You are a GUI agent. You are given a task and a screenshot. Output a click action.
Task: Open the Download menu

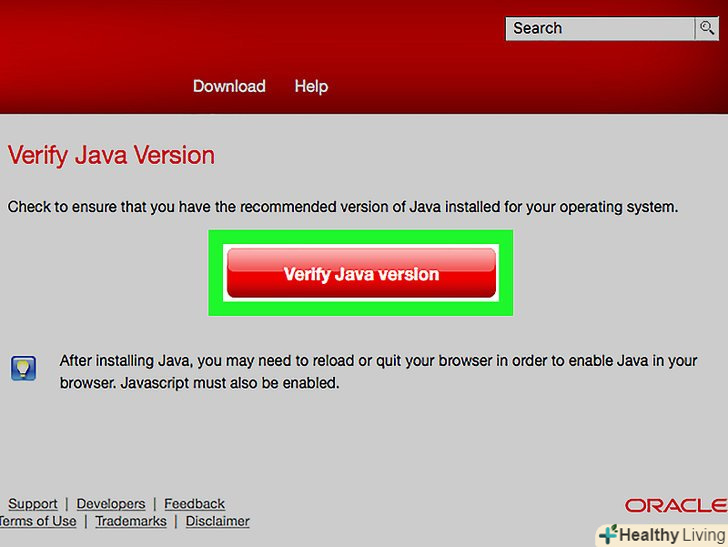click(x=229, y=86)
